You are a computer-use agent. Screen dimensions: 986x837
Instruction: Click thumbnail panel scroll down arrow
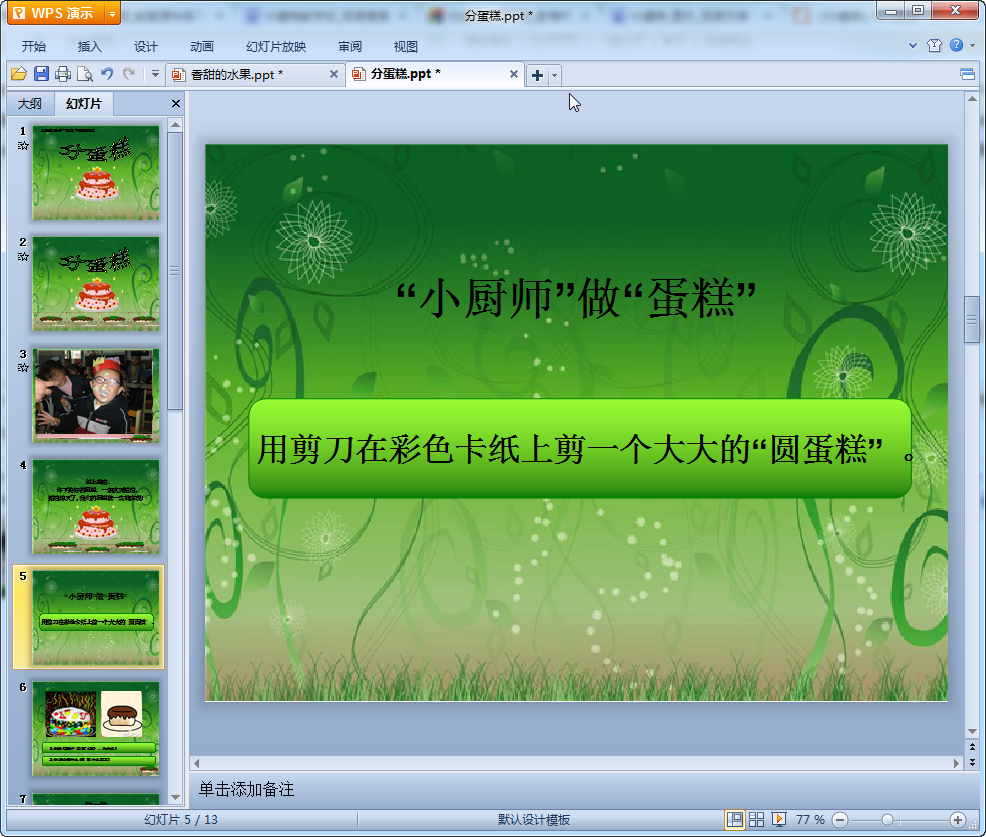coord(175,797)
